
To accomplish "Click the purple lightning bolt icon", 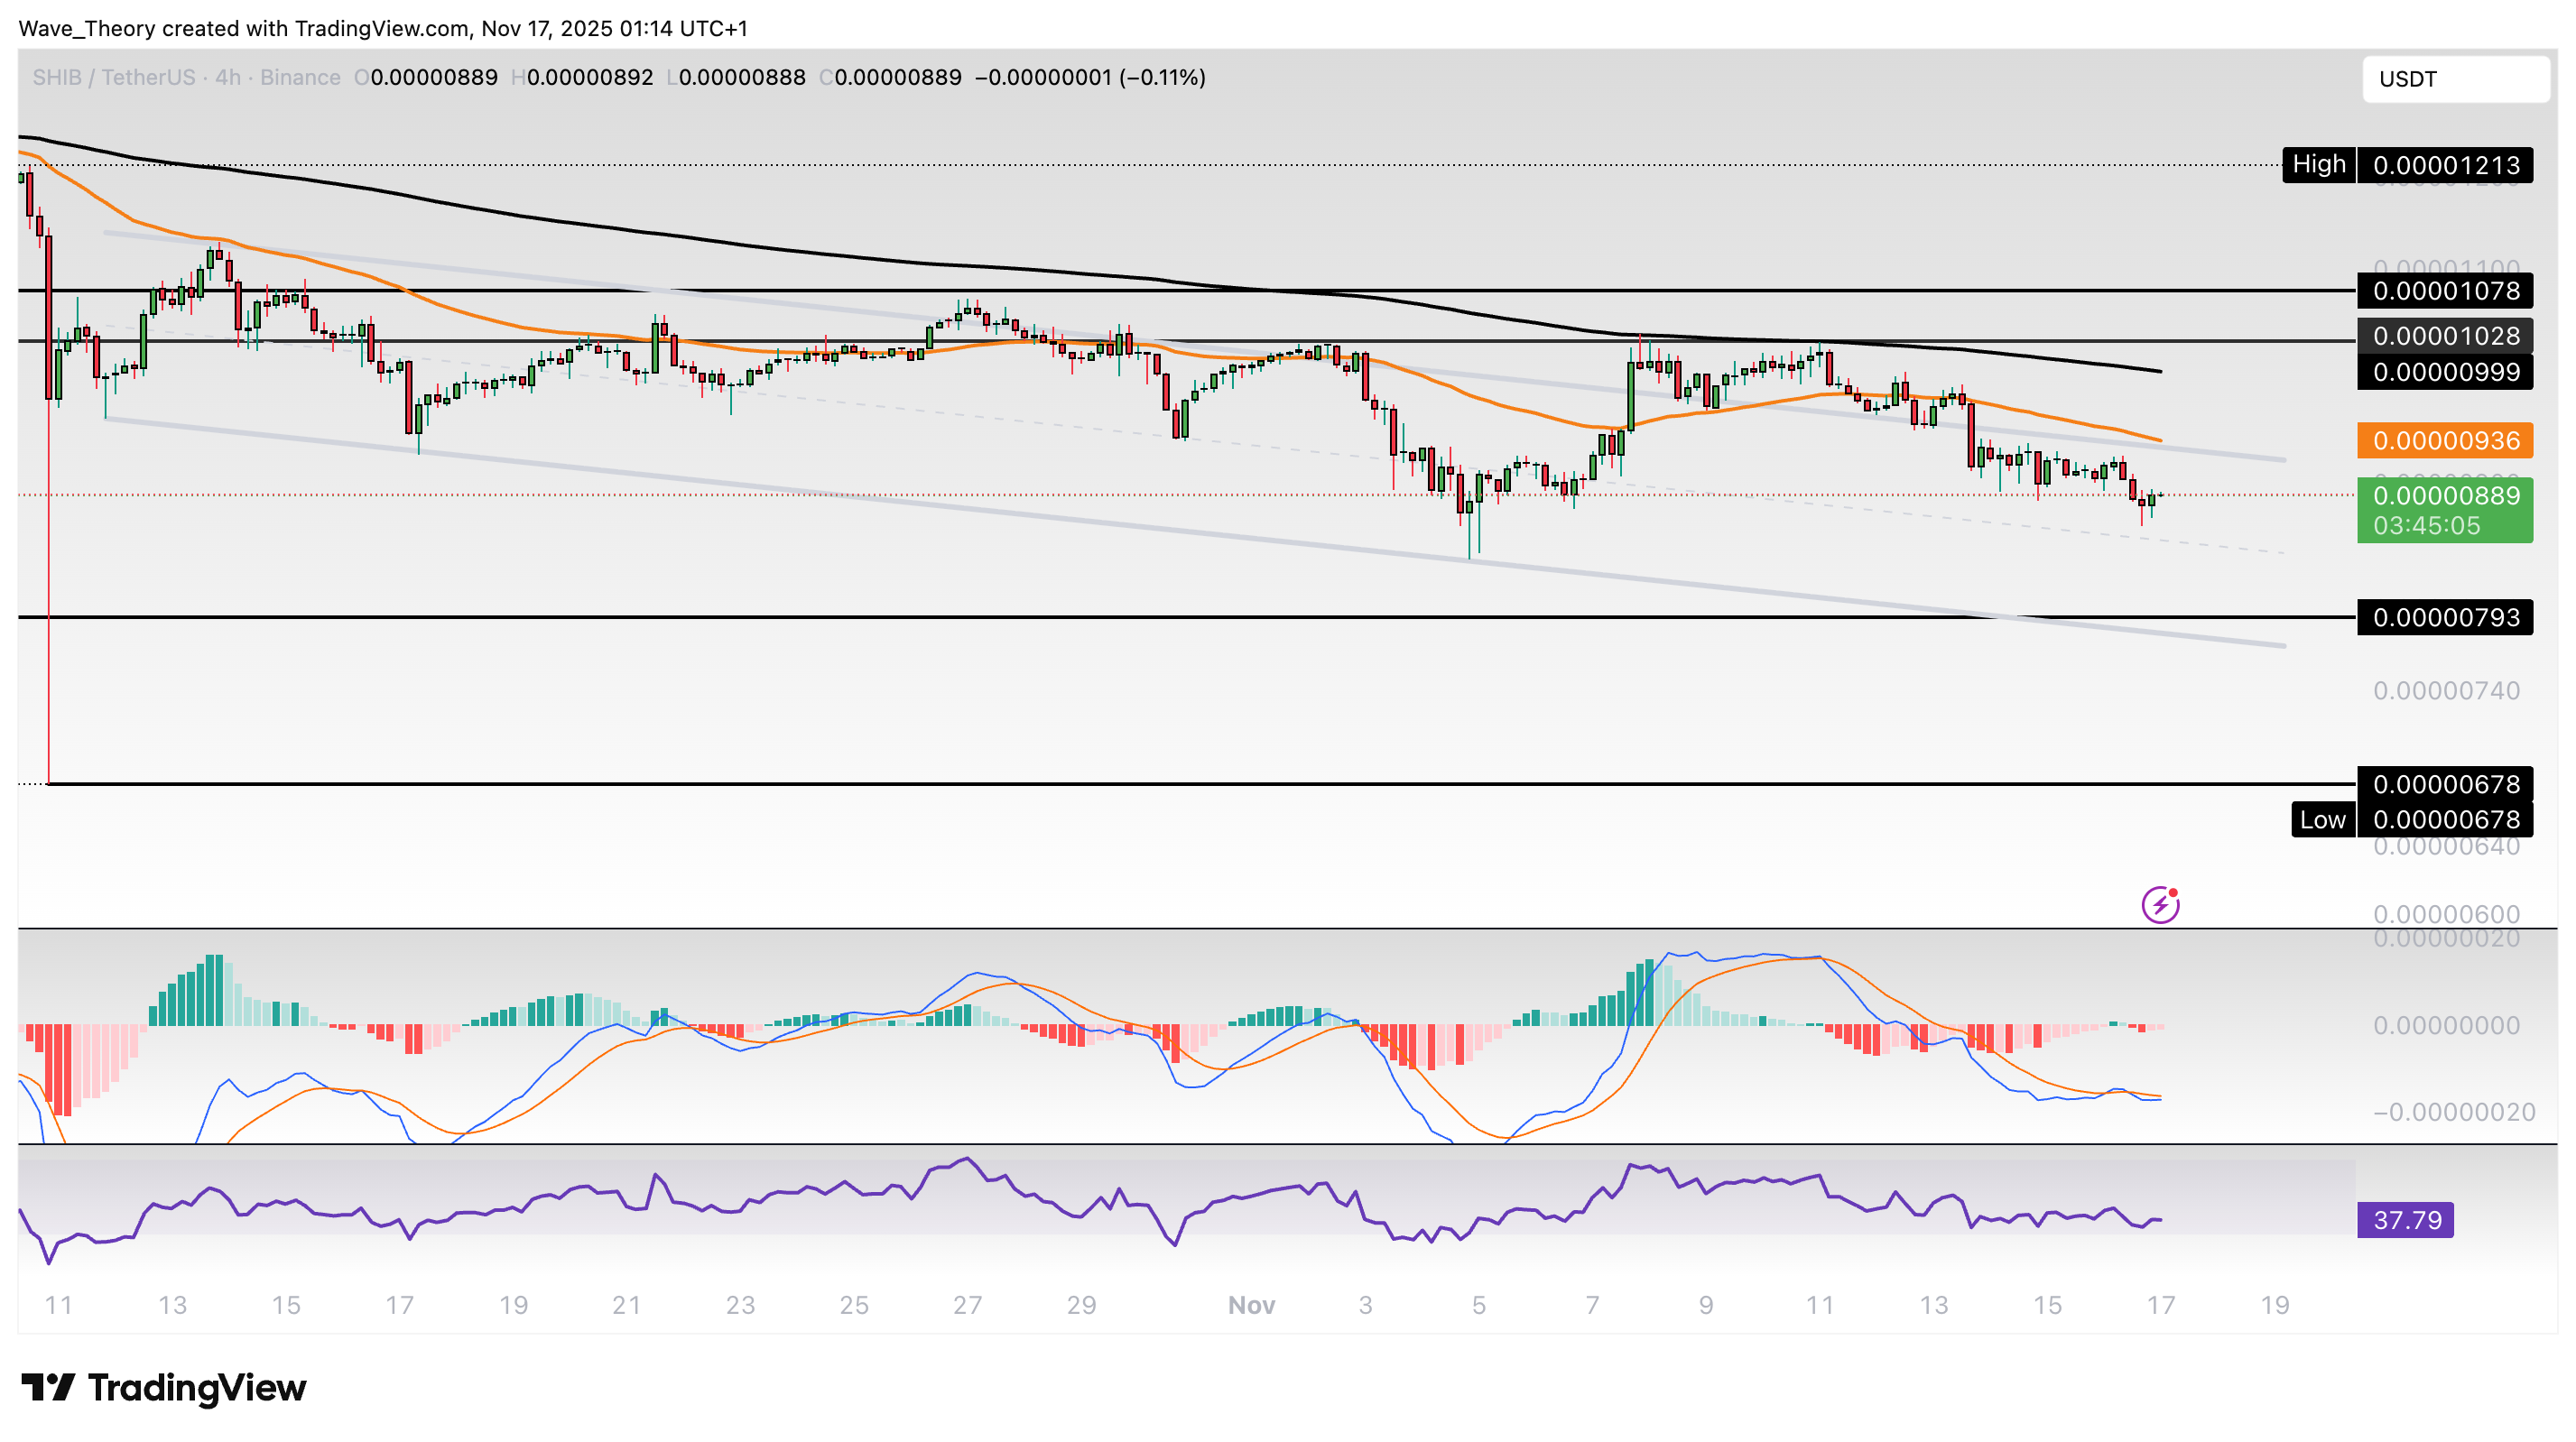I will (2160, 905).
